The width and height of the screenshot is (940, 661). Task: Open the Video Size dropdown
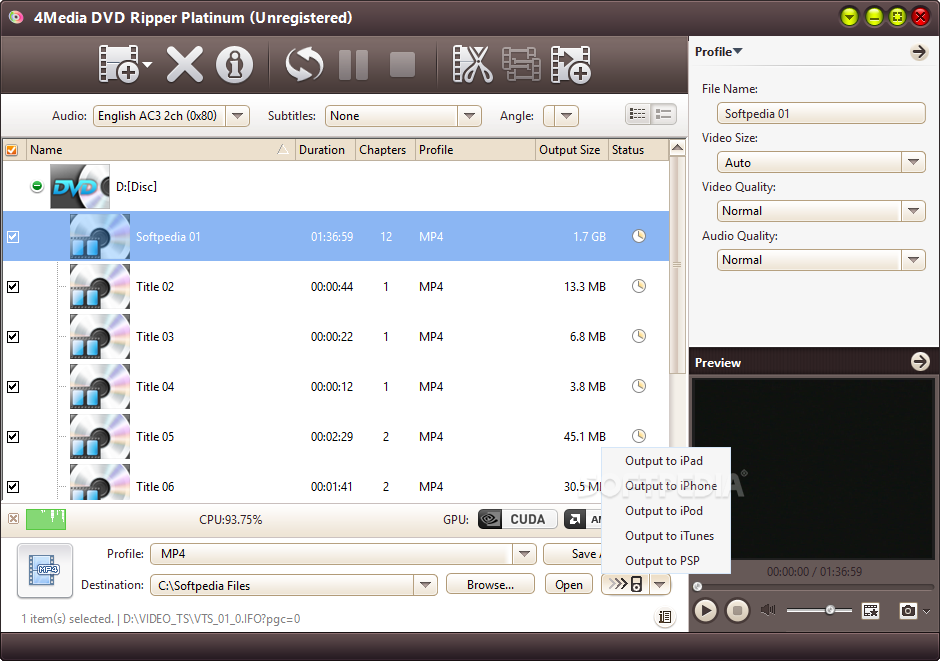(913, 162)
